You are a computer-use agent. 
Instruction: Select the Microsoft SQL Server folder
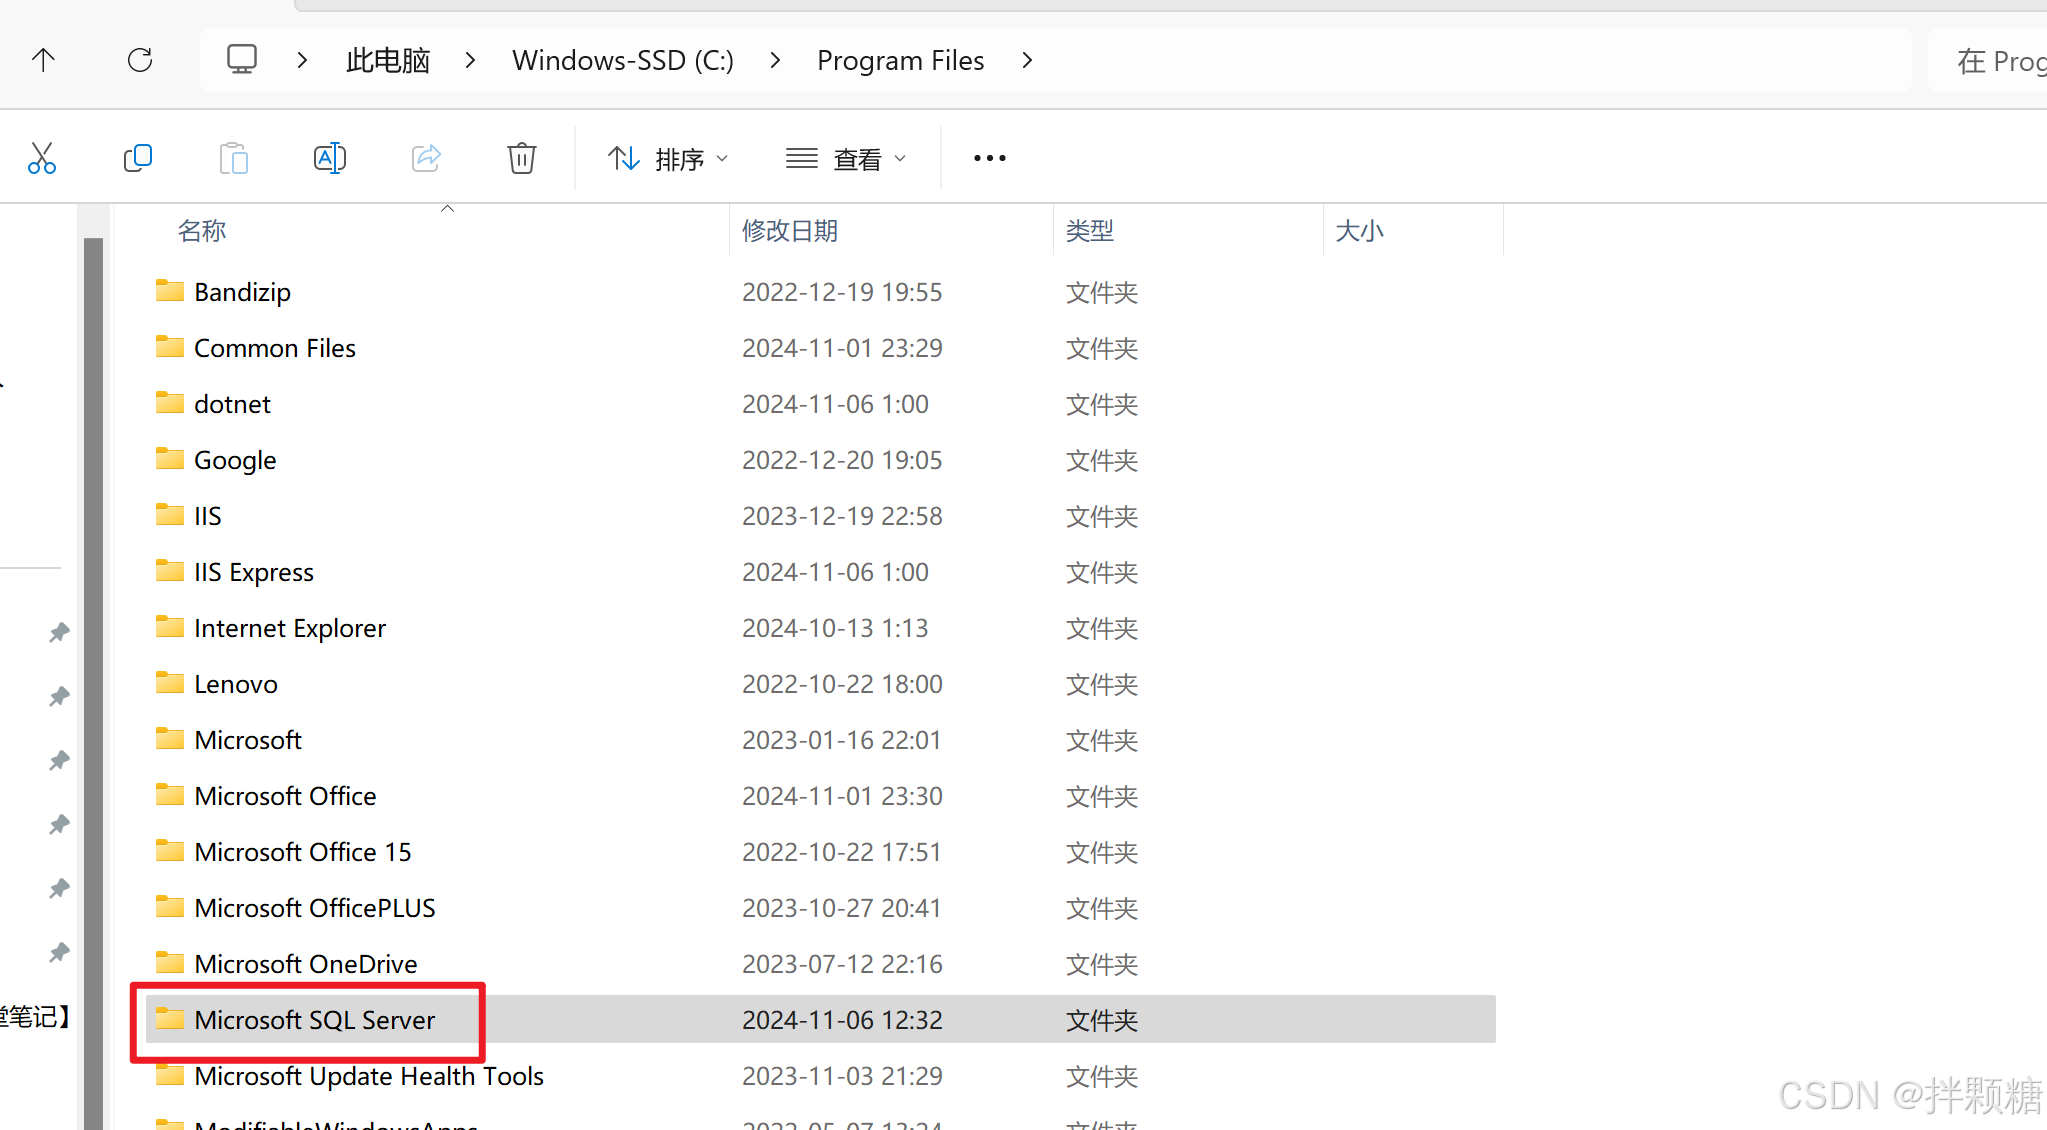[x=314, y=1020]
